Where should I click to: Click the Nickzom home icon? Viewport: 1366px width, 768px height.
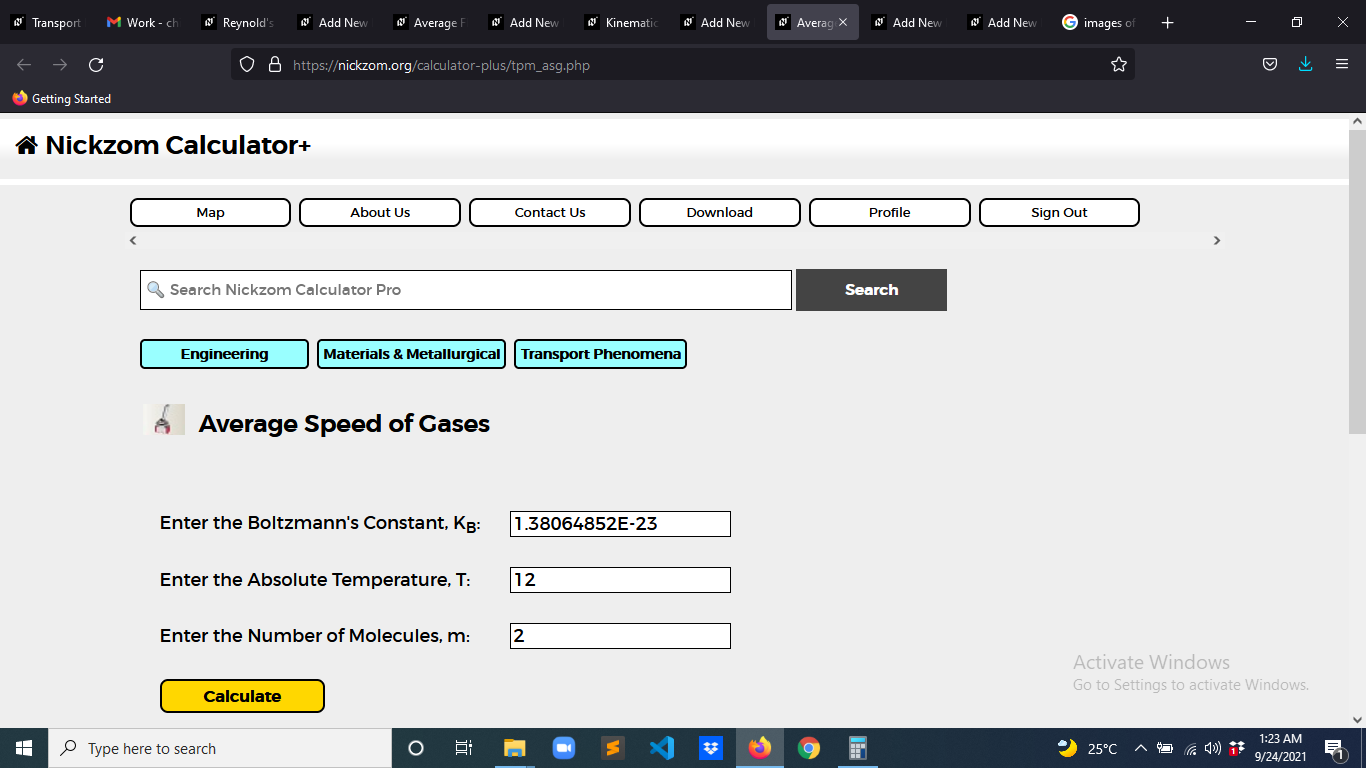click(x=27, y=146)
